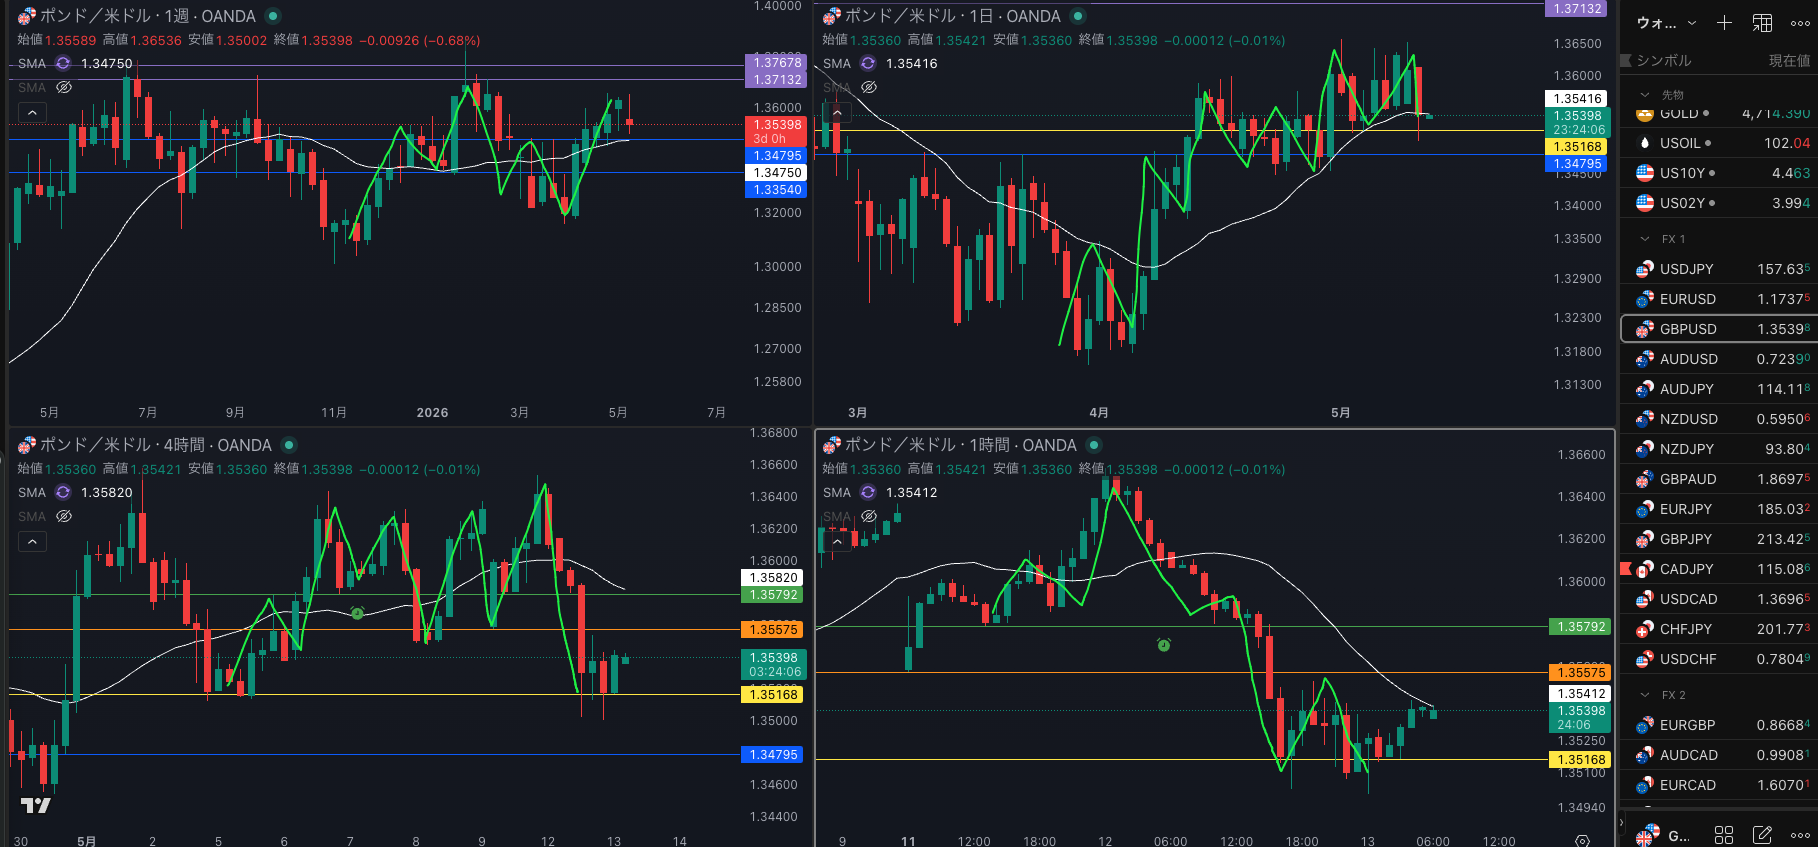Image resolution: width=1818 pixels, height=847 pixels.
Task: Click the green alarm clock icon on the 1-hour chart
Action: coord(1164,645)
